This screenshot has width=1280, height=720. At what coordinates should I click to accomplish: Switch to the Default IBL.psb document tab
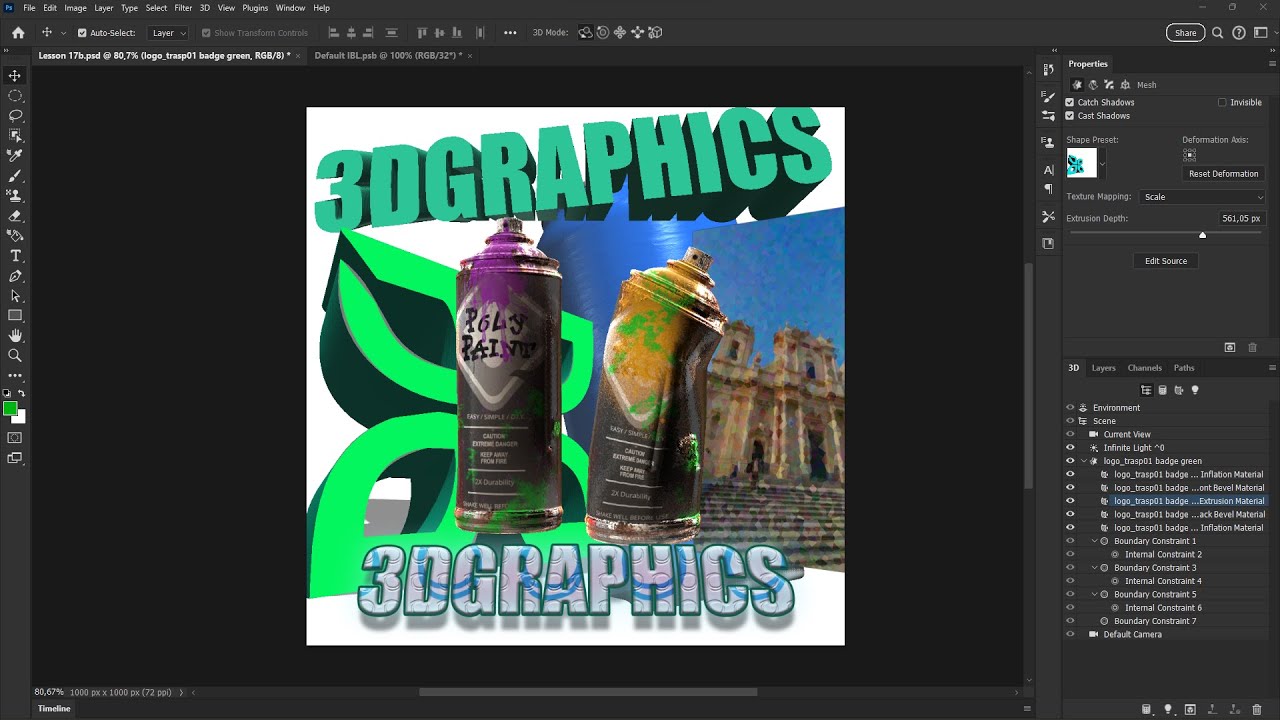pyautogui.click(x=388, y=56)
